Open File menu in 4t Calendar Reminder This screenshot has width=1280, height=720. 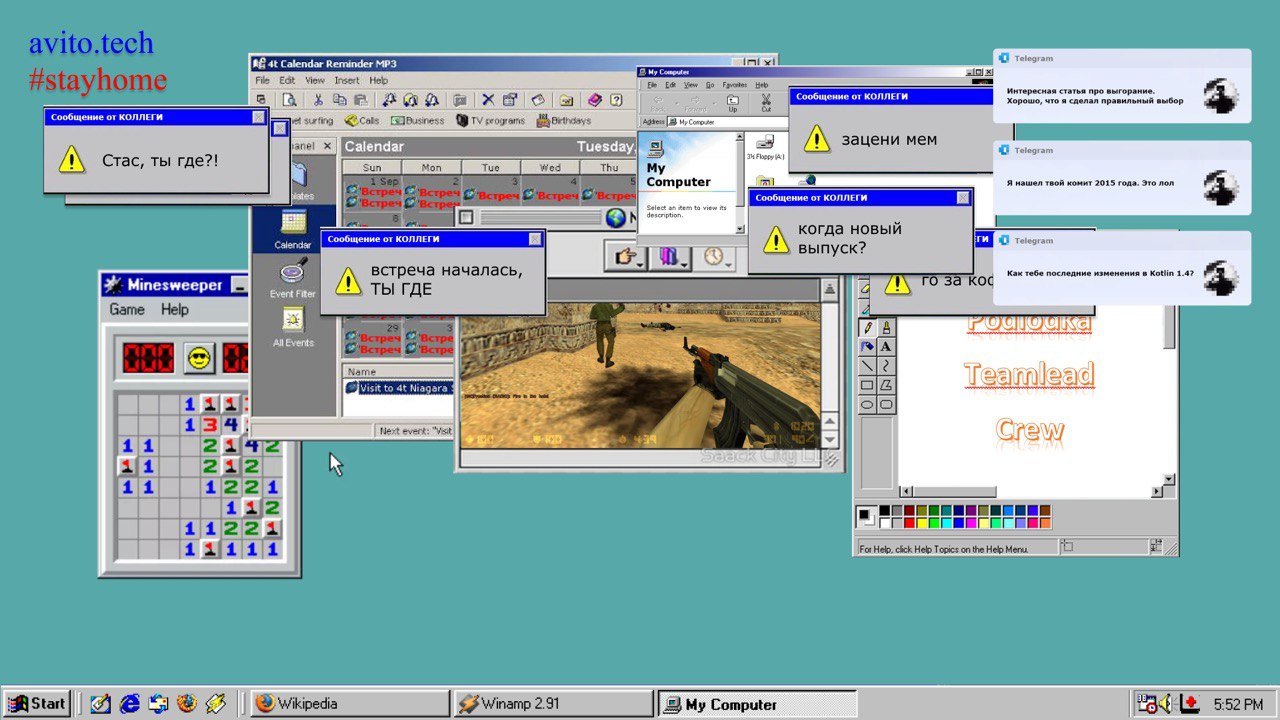tap(262, 80)
